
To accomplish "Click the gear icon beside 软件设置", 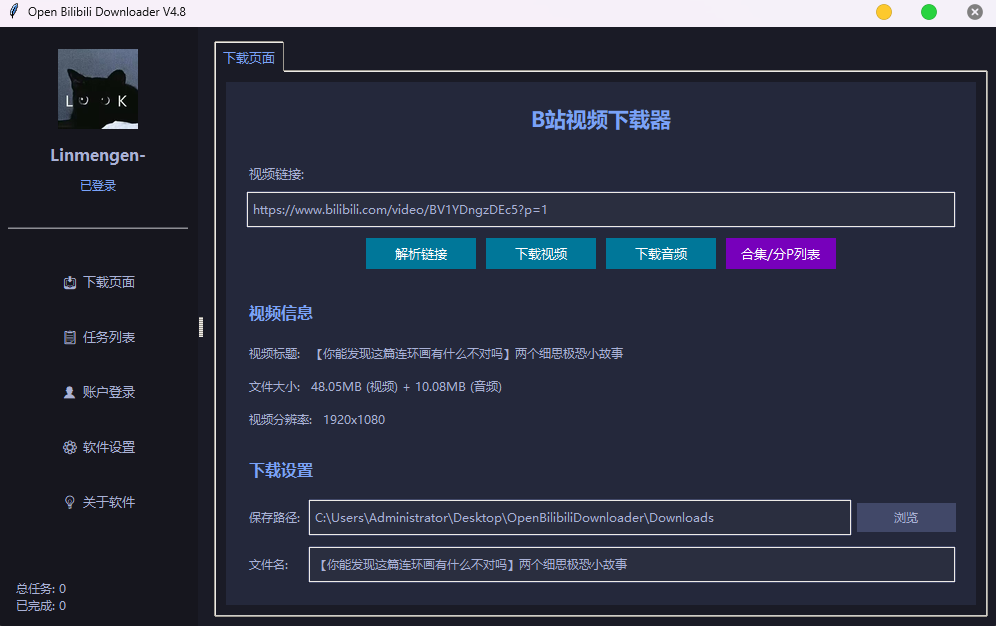I will click(70, 448).
